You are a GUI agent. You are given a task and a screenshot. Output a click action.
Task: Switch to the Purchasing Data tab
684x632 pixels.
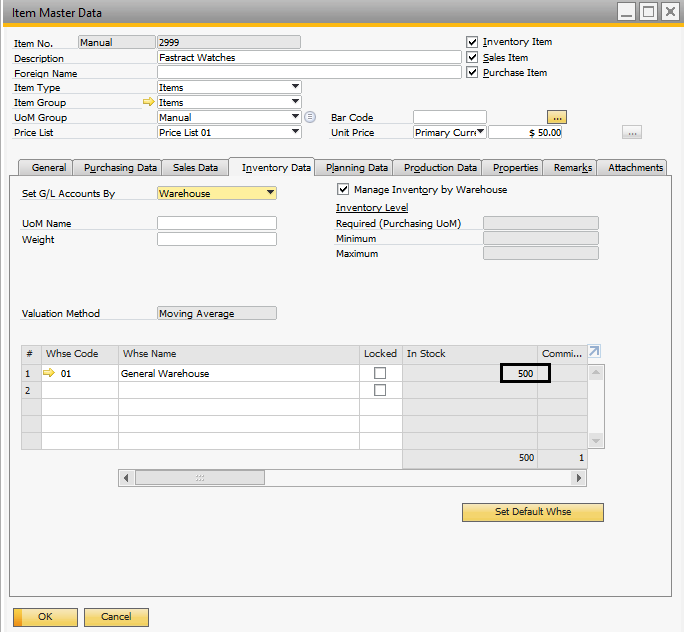(x=120, y=168)
